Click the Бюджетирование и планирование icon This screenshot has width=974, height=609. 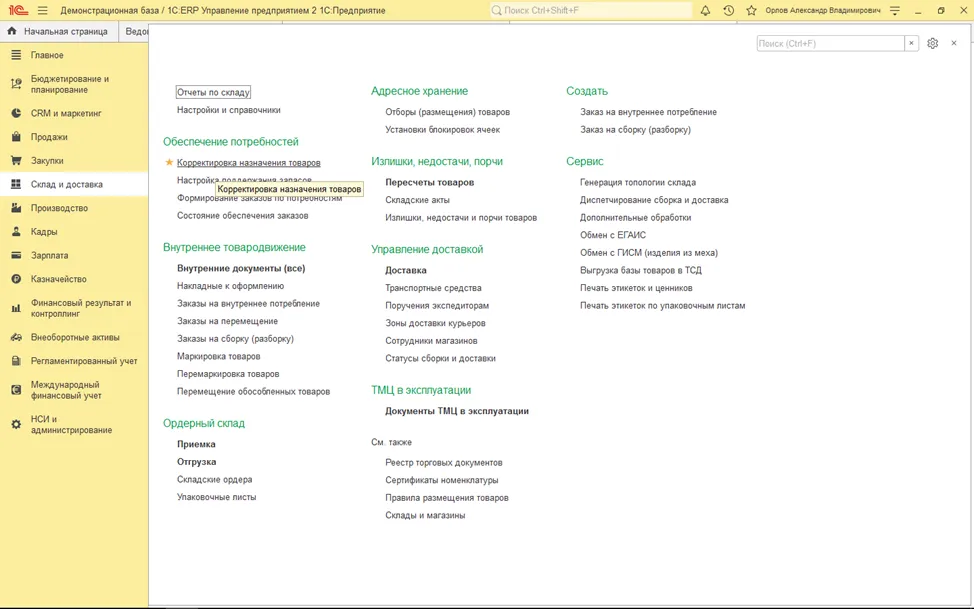[x=16, y=84]
